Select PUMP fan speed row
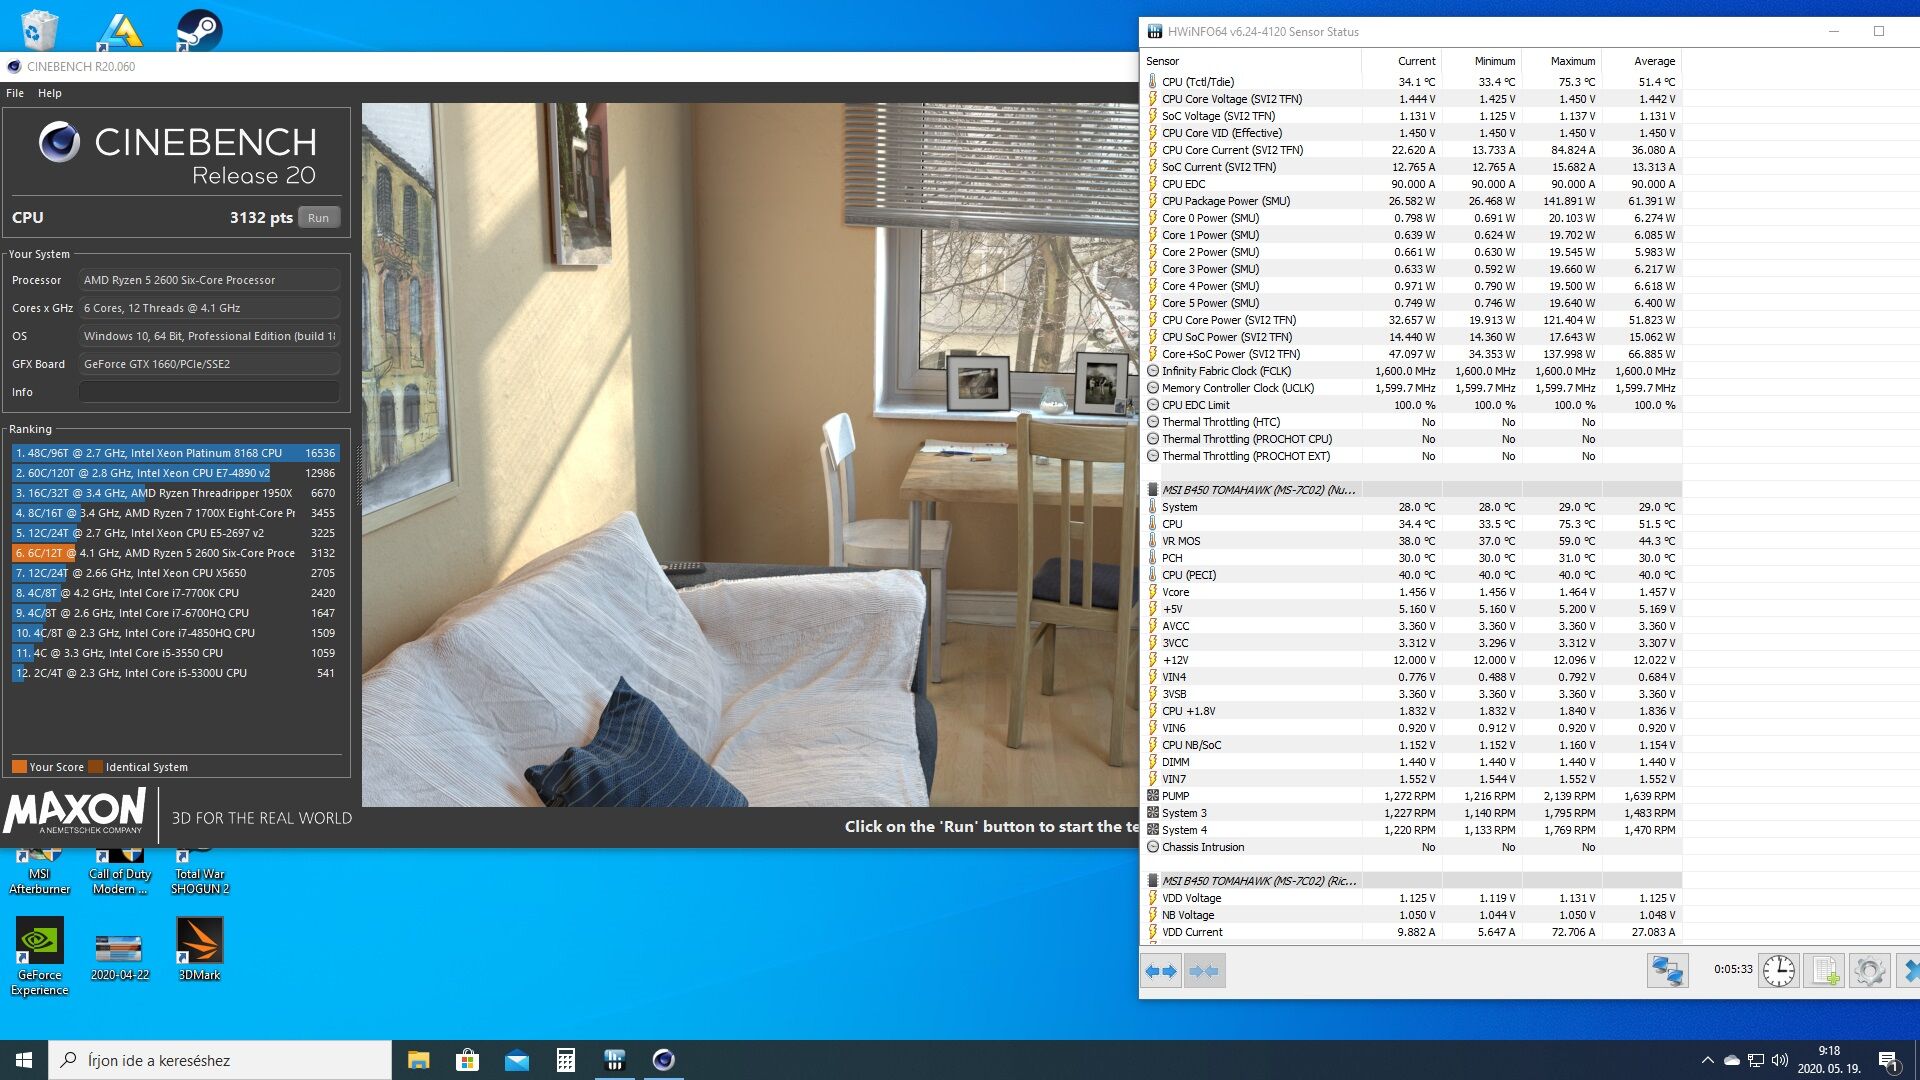Viewport: 1920px width, 1080px height. tap(1411, 796)
